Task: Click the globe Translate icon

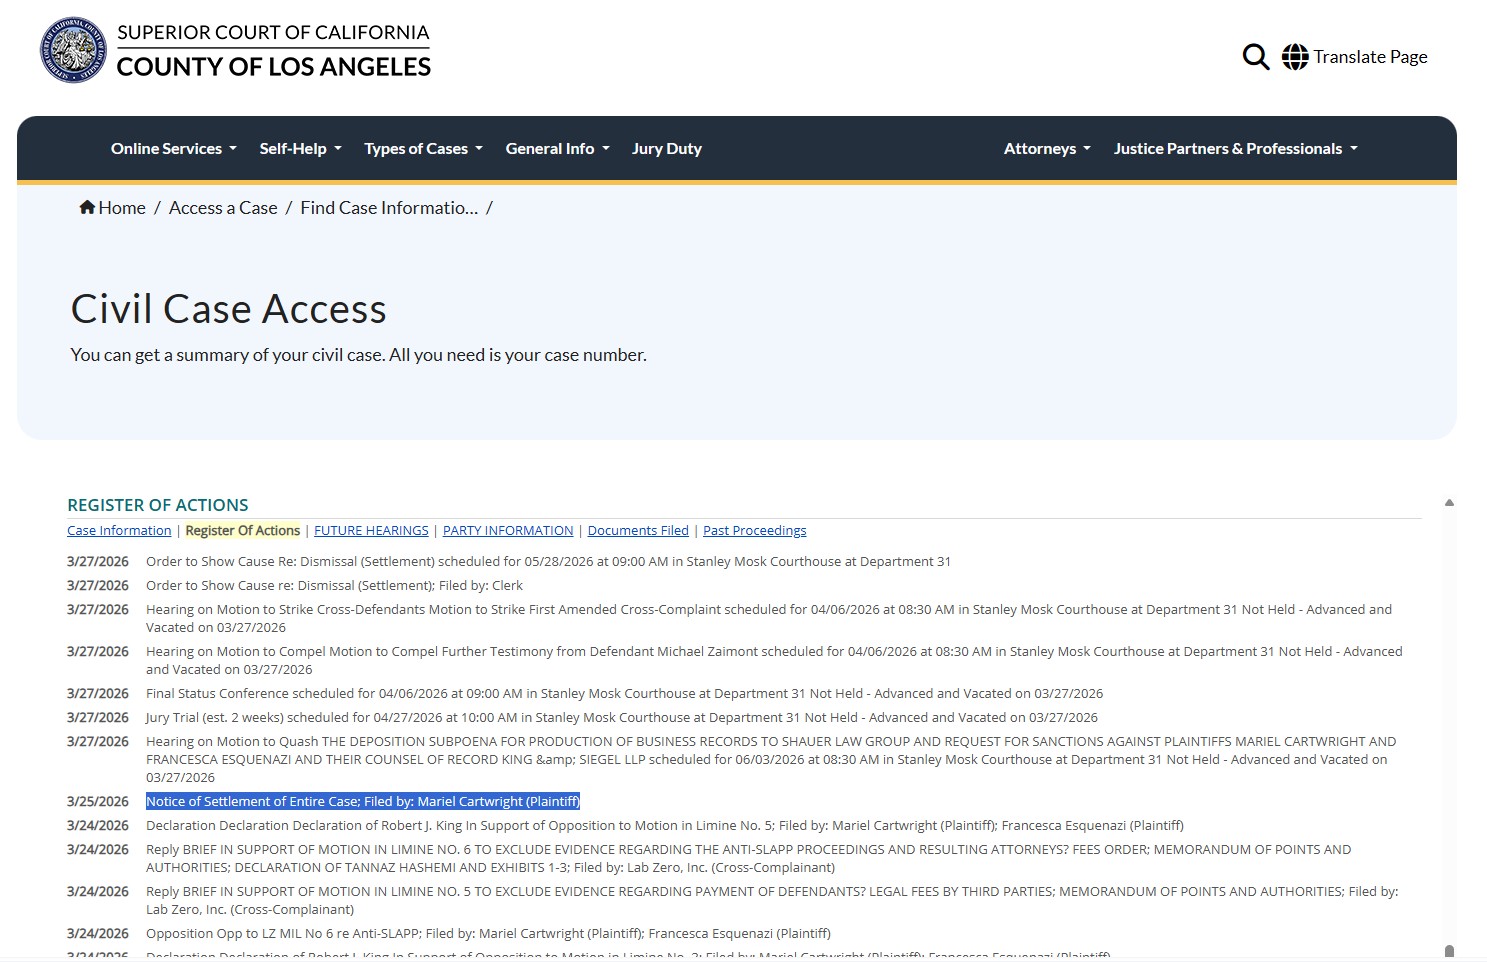Action: [1295, 57]
